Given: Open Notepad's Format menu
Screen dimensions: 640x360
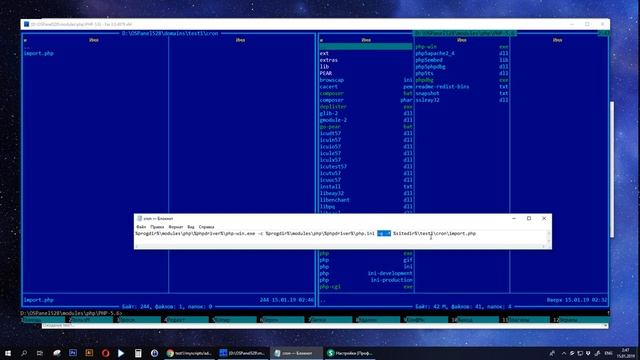Looking at the screenshot, I should (x=176, y=227).
